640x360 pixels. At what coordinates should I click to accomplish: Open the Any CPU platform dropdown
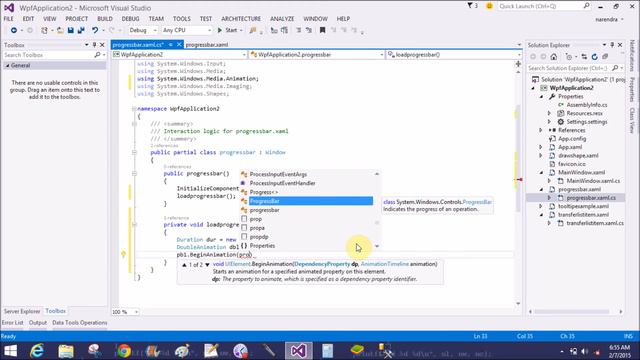pyautogui.click(x=187, y=30)
